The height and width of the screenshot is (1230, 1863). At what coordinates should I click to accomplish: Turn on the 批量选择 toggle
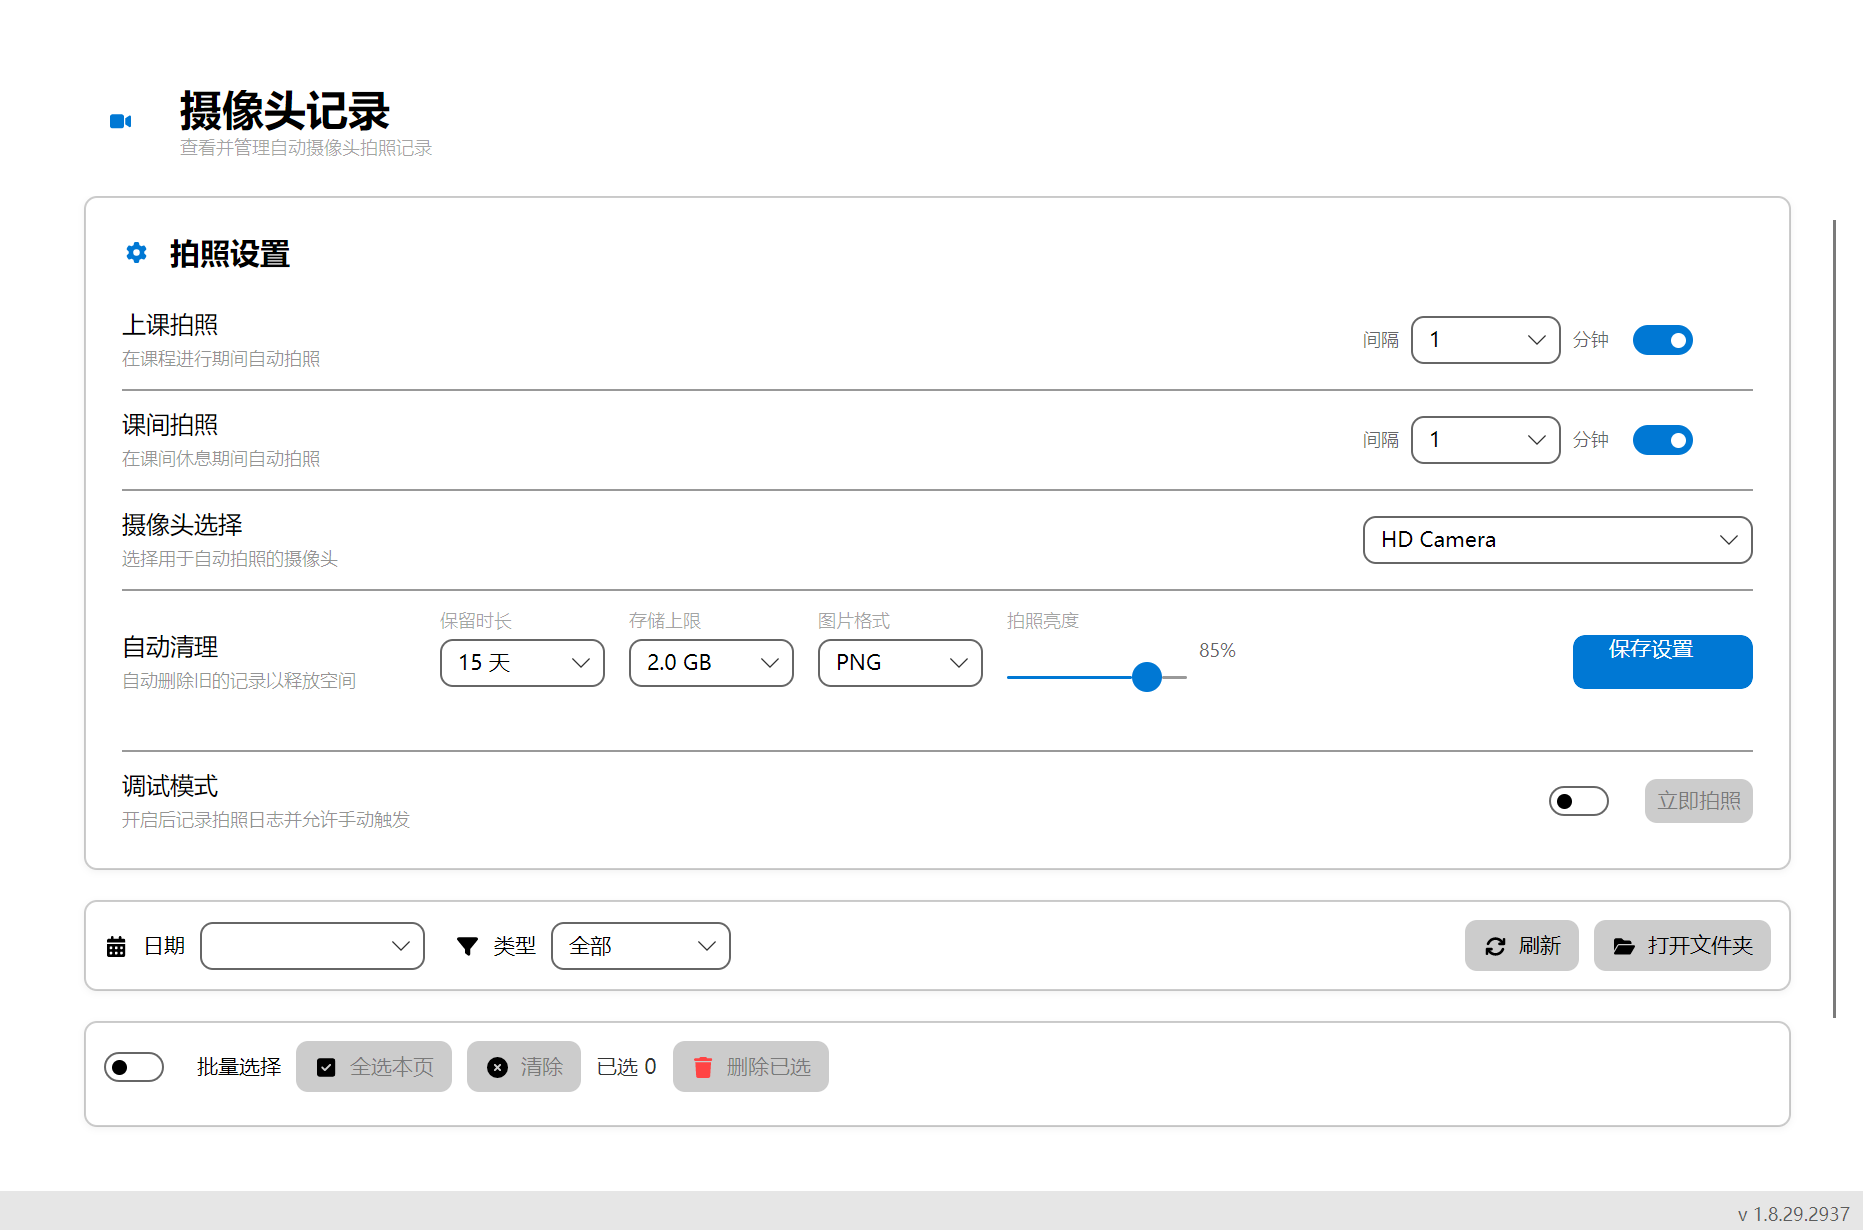point(134,1067)
